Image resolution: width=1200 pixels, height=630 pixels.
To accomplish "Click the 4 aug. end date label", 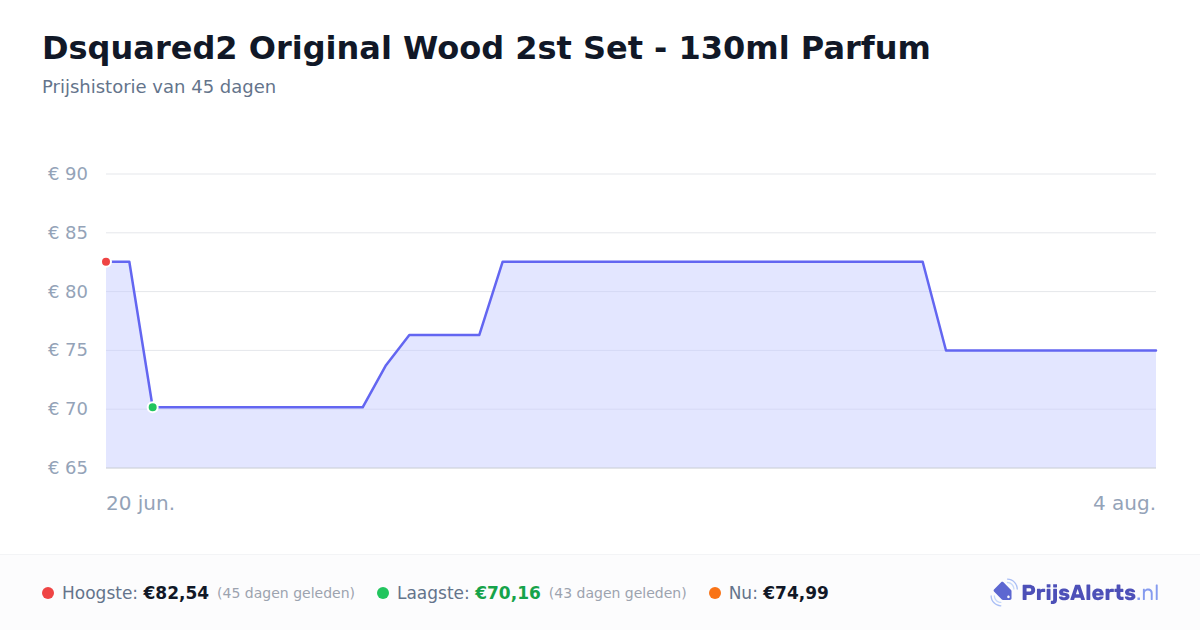I will (1124, 503).
